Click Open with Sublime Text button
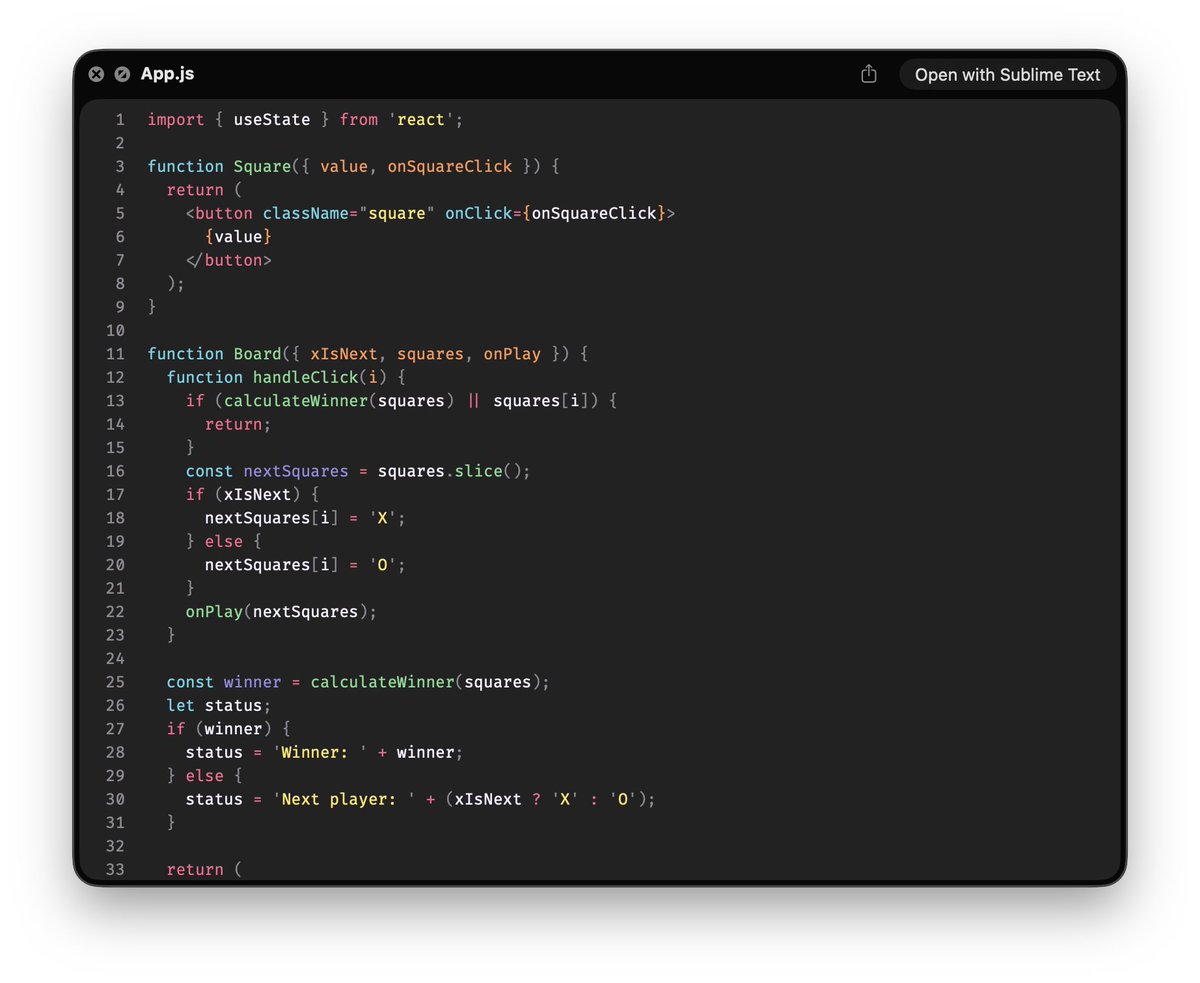The height and width of the screenshot is (983, 1200). tap(1007, 74)
